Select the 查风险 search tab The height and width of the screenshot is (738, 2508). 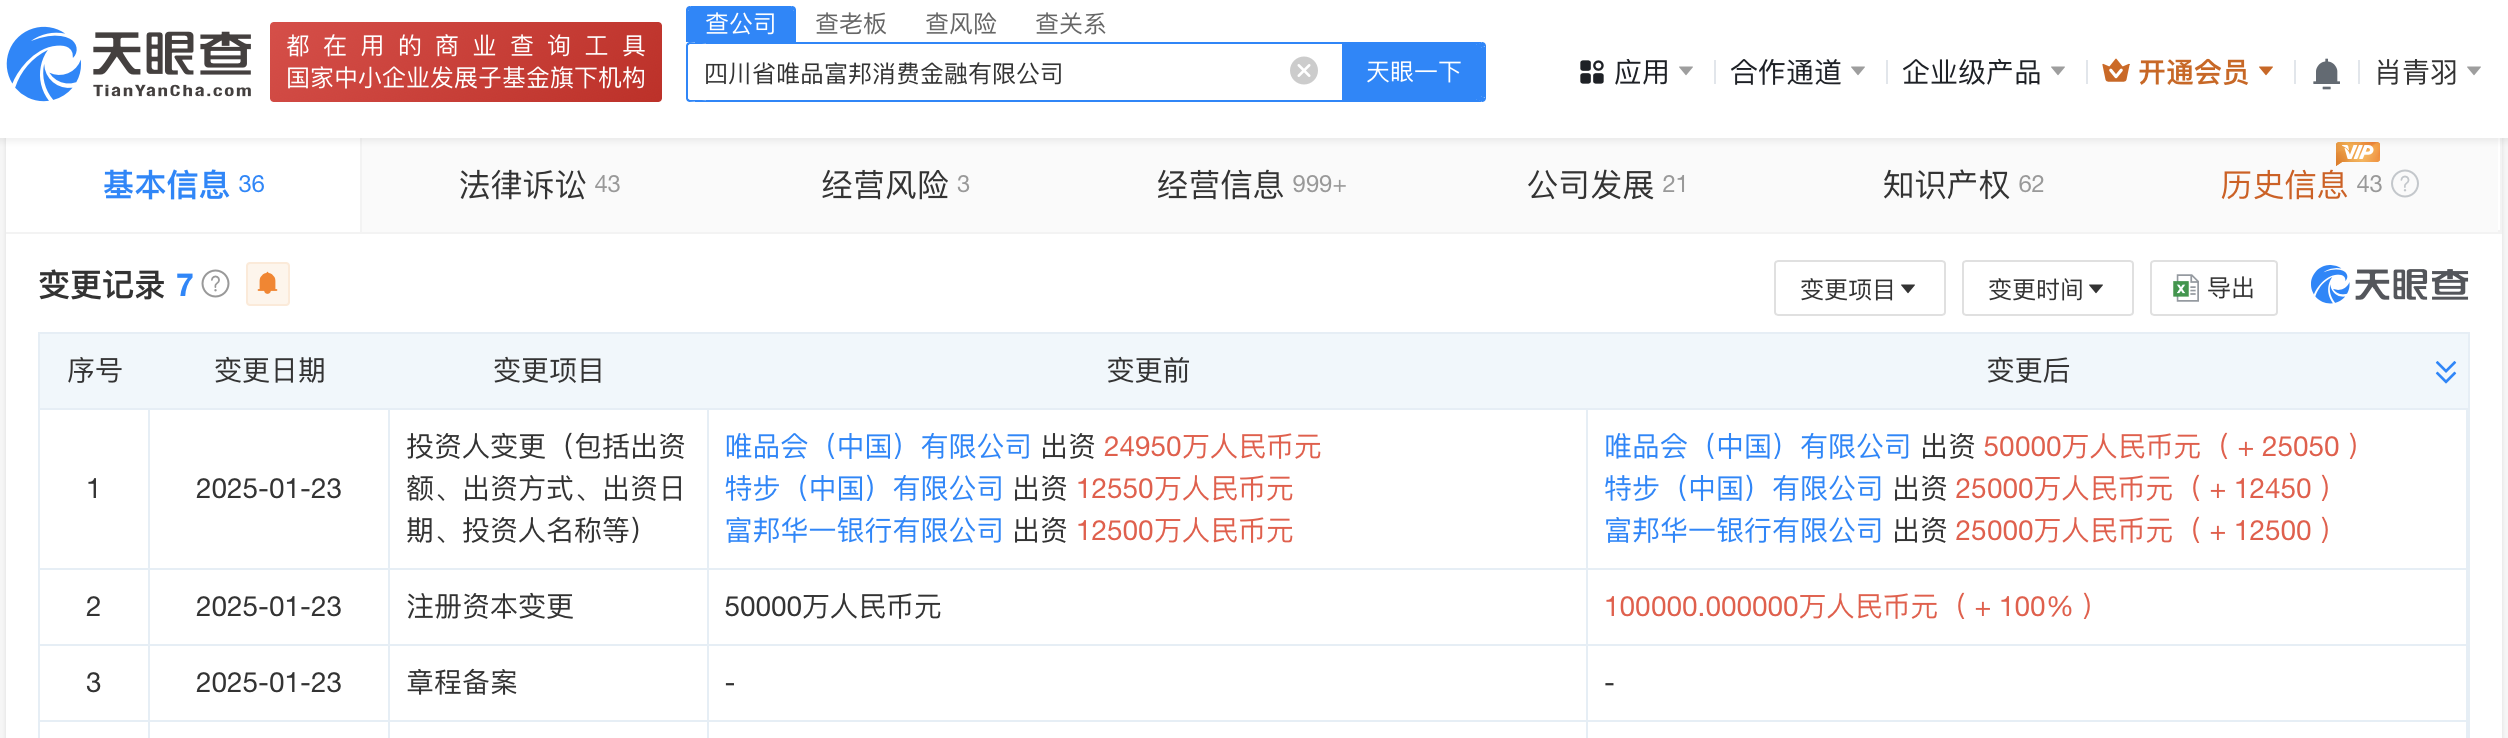961,23
